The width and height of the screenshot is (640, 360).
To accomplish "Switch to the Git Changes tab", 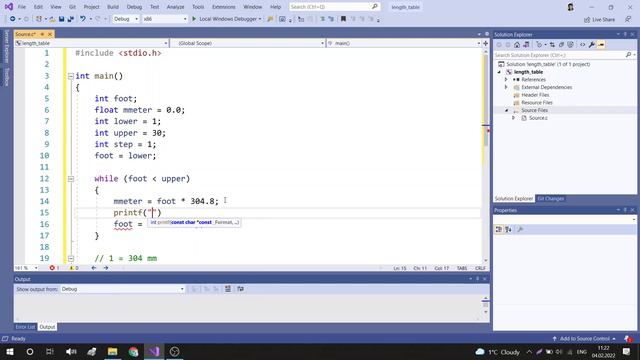I will click(x=550, y=199).
